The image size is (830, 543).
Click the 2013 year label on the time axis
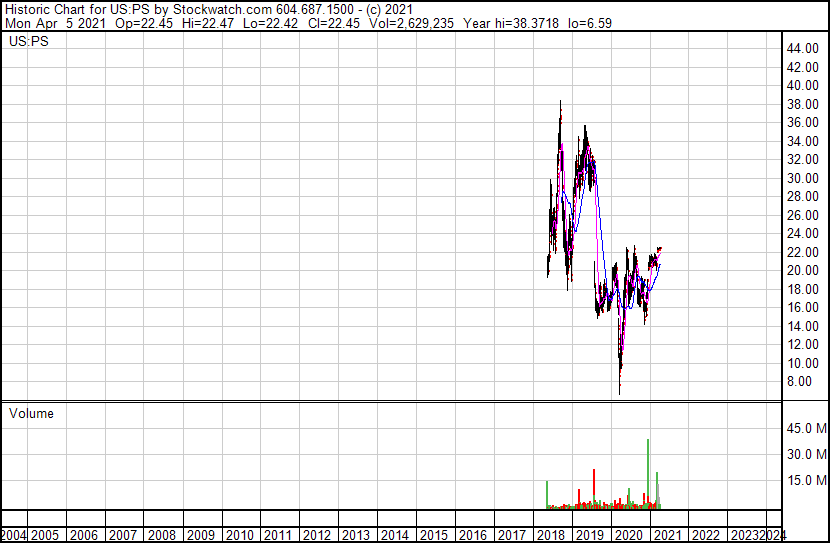[x=356, y=535]
